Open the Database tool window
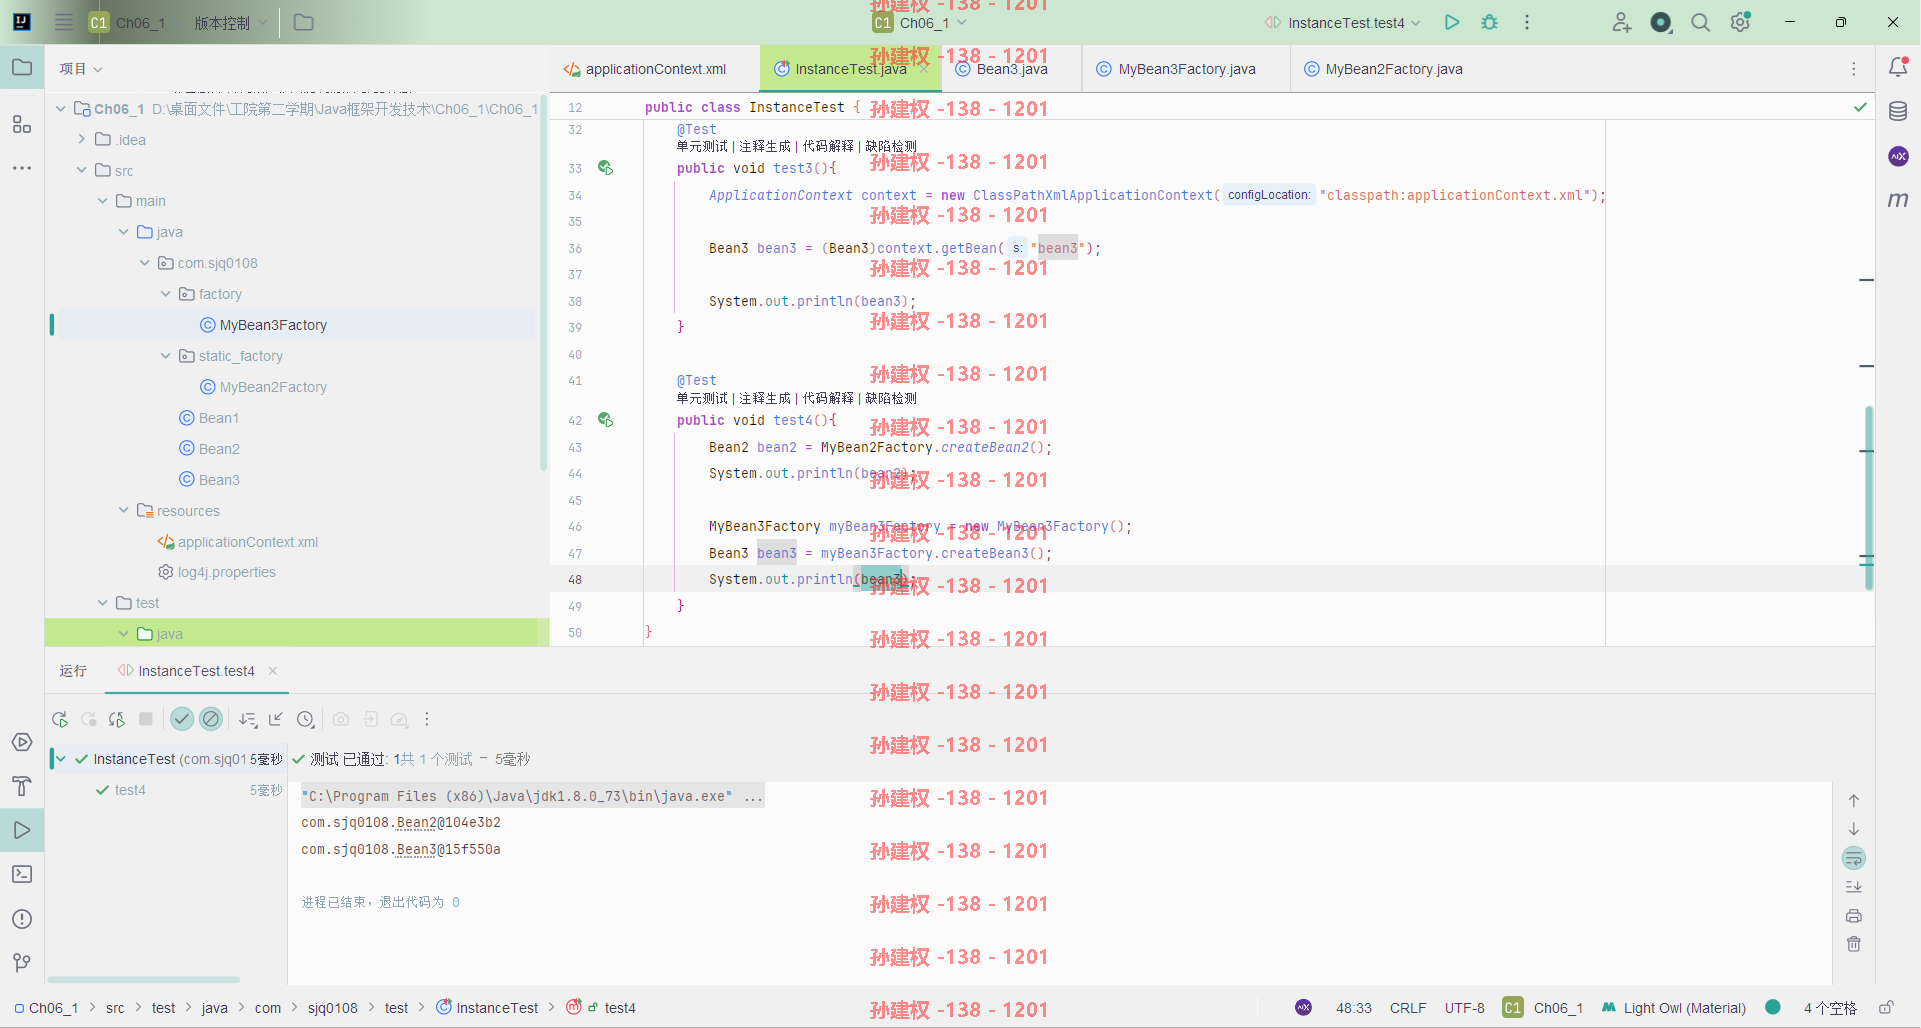The height and width of the screenshot is (1028, 1921). tap(1898, 112)
